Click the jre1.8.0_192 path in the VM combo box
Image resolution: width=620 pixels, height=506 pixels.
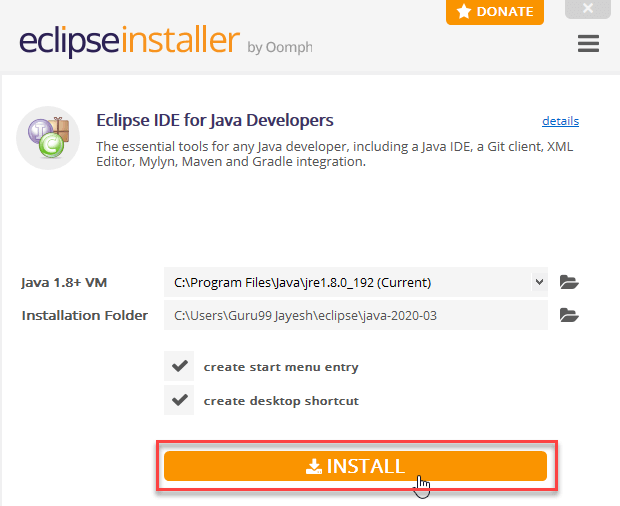coord(302,282)
